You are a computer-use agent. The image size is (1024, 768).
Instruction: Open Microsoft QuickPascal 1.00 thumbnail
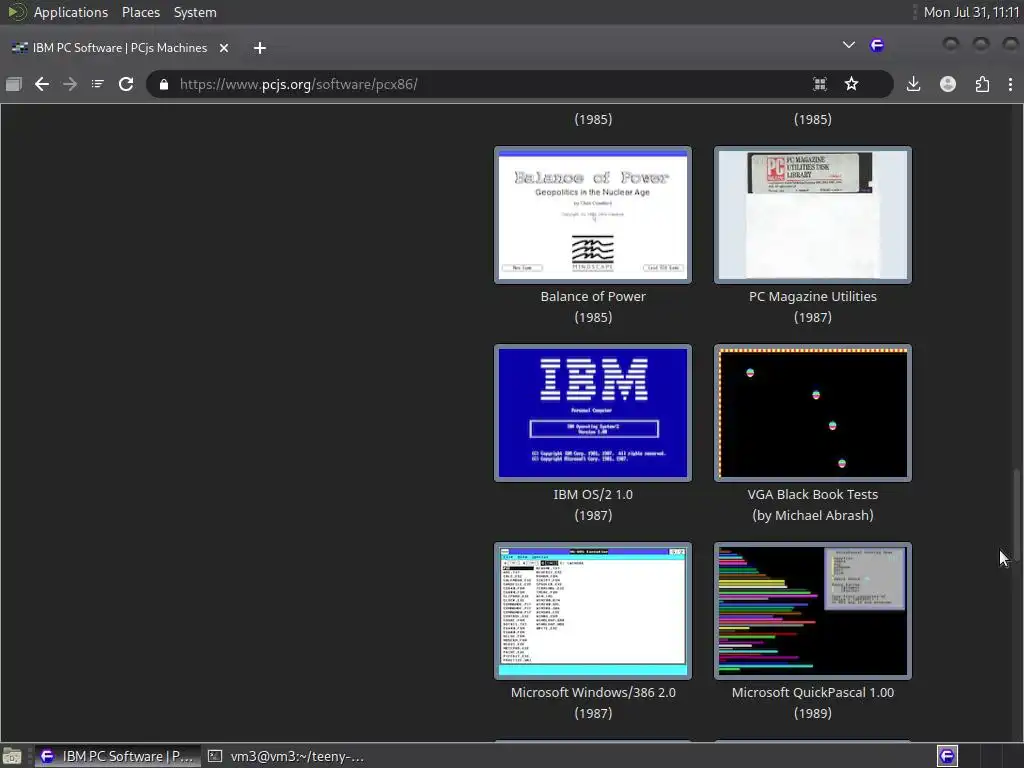[812, 611]
